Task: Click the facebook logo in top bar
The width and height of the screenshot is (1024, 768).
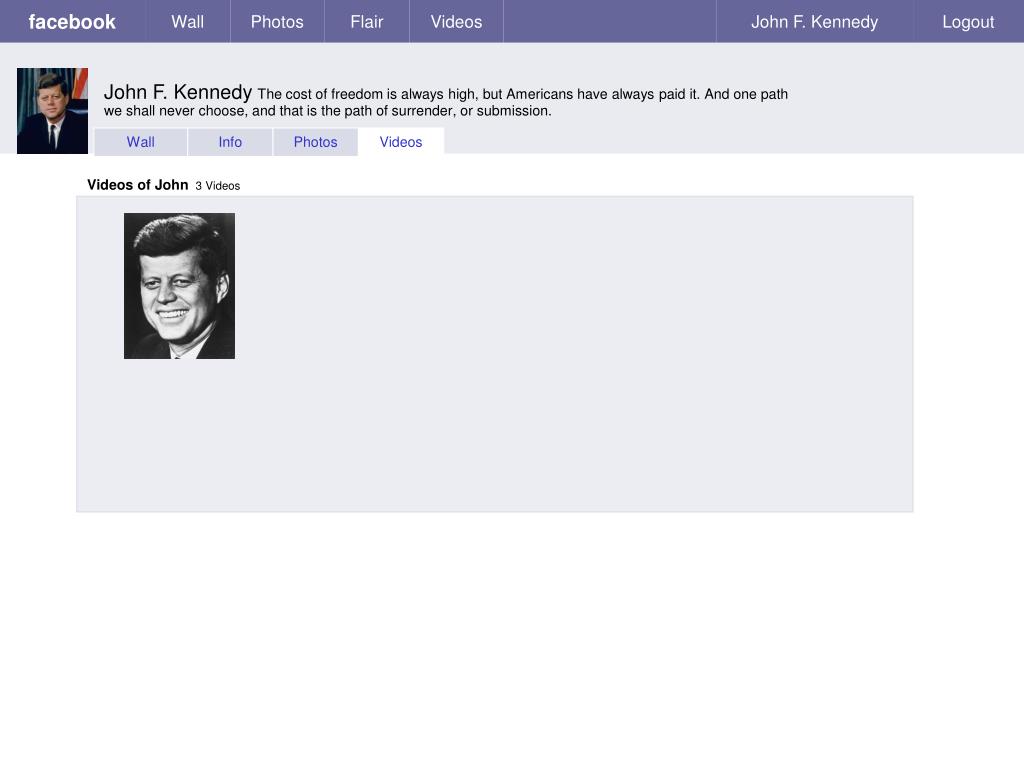Action: tap(72, 22)
